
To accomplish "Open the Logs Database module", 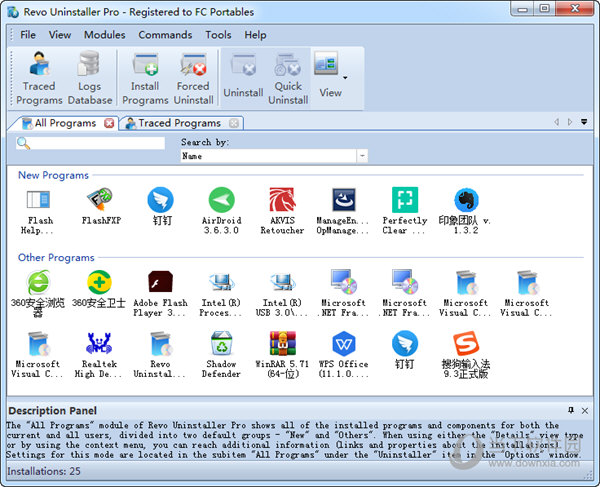I will 90,78.
